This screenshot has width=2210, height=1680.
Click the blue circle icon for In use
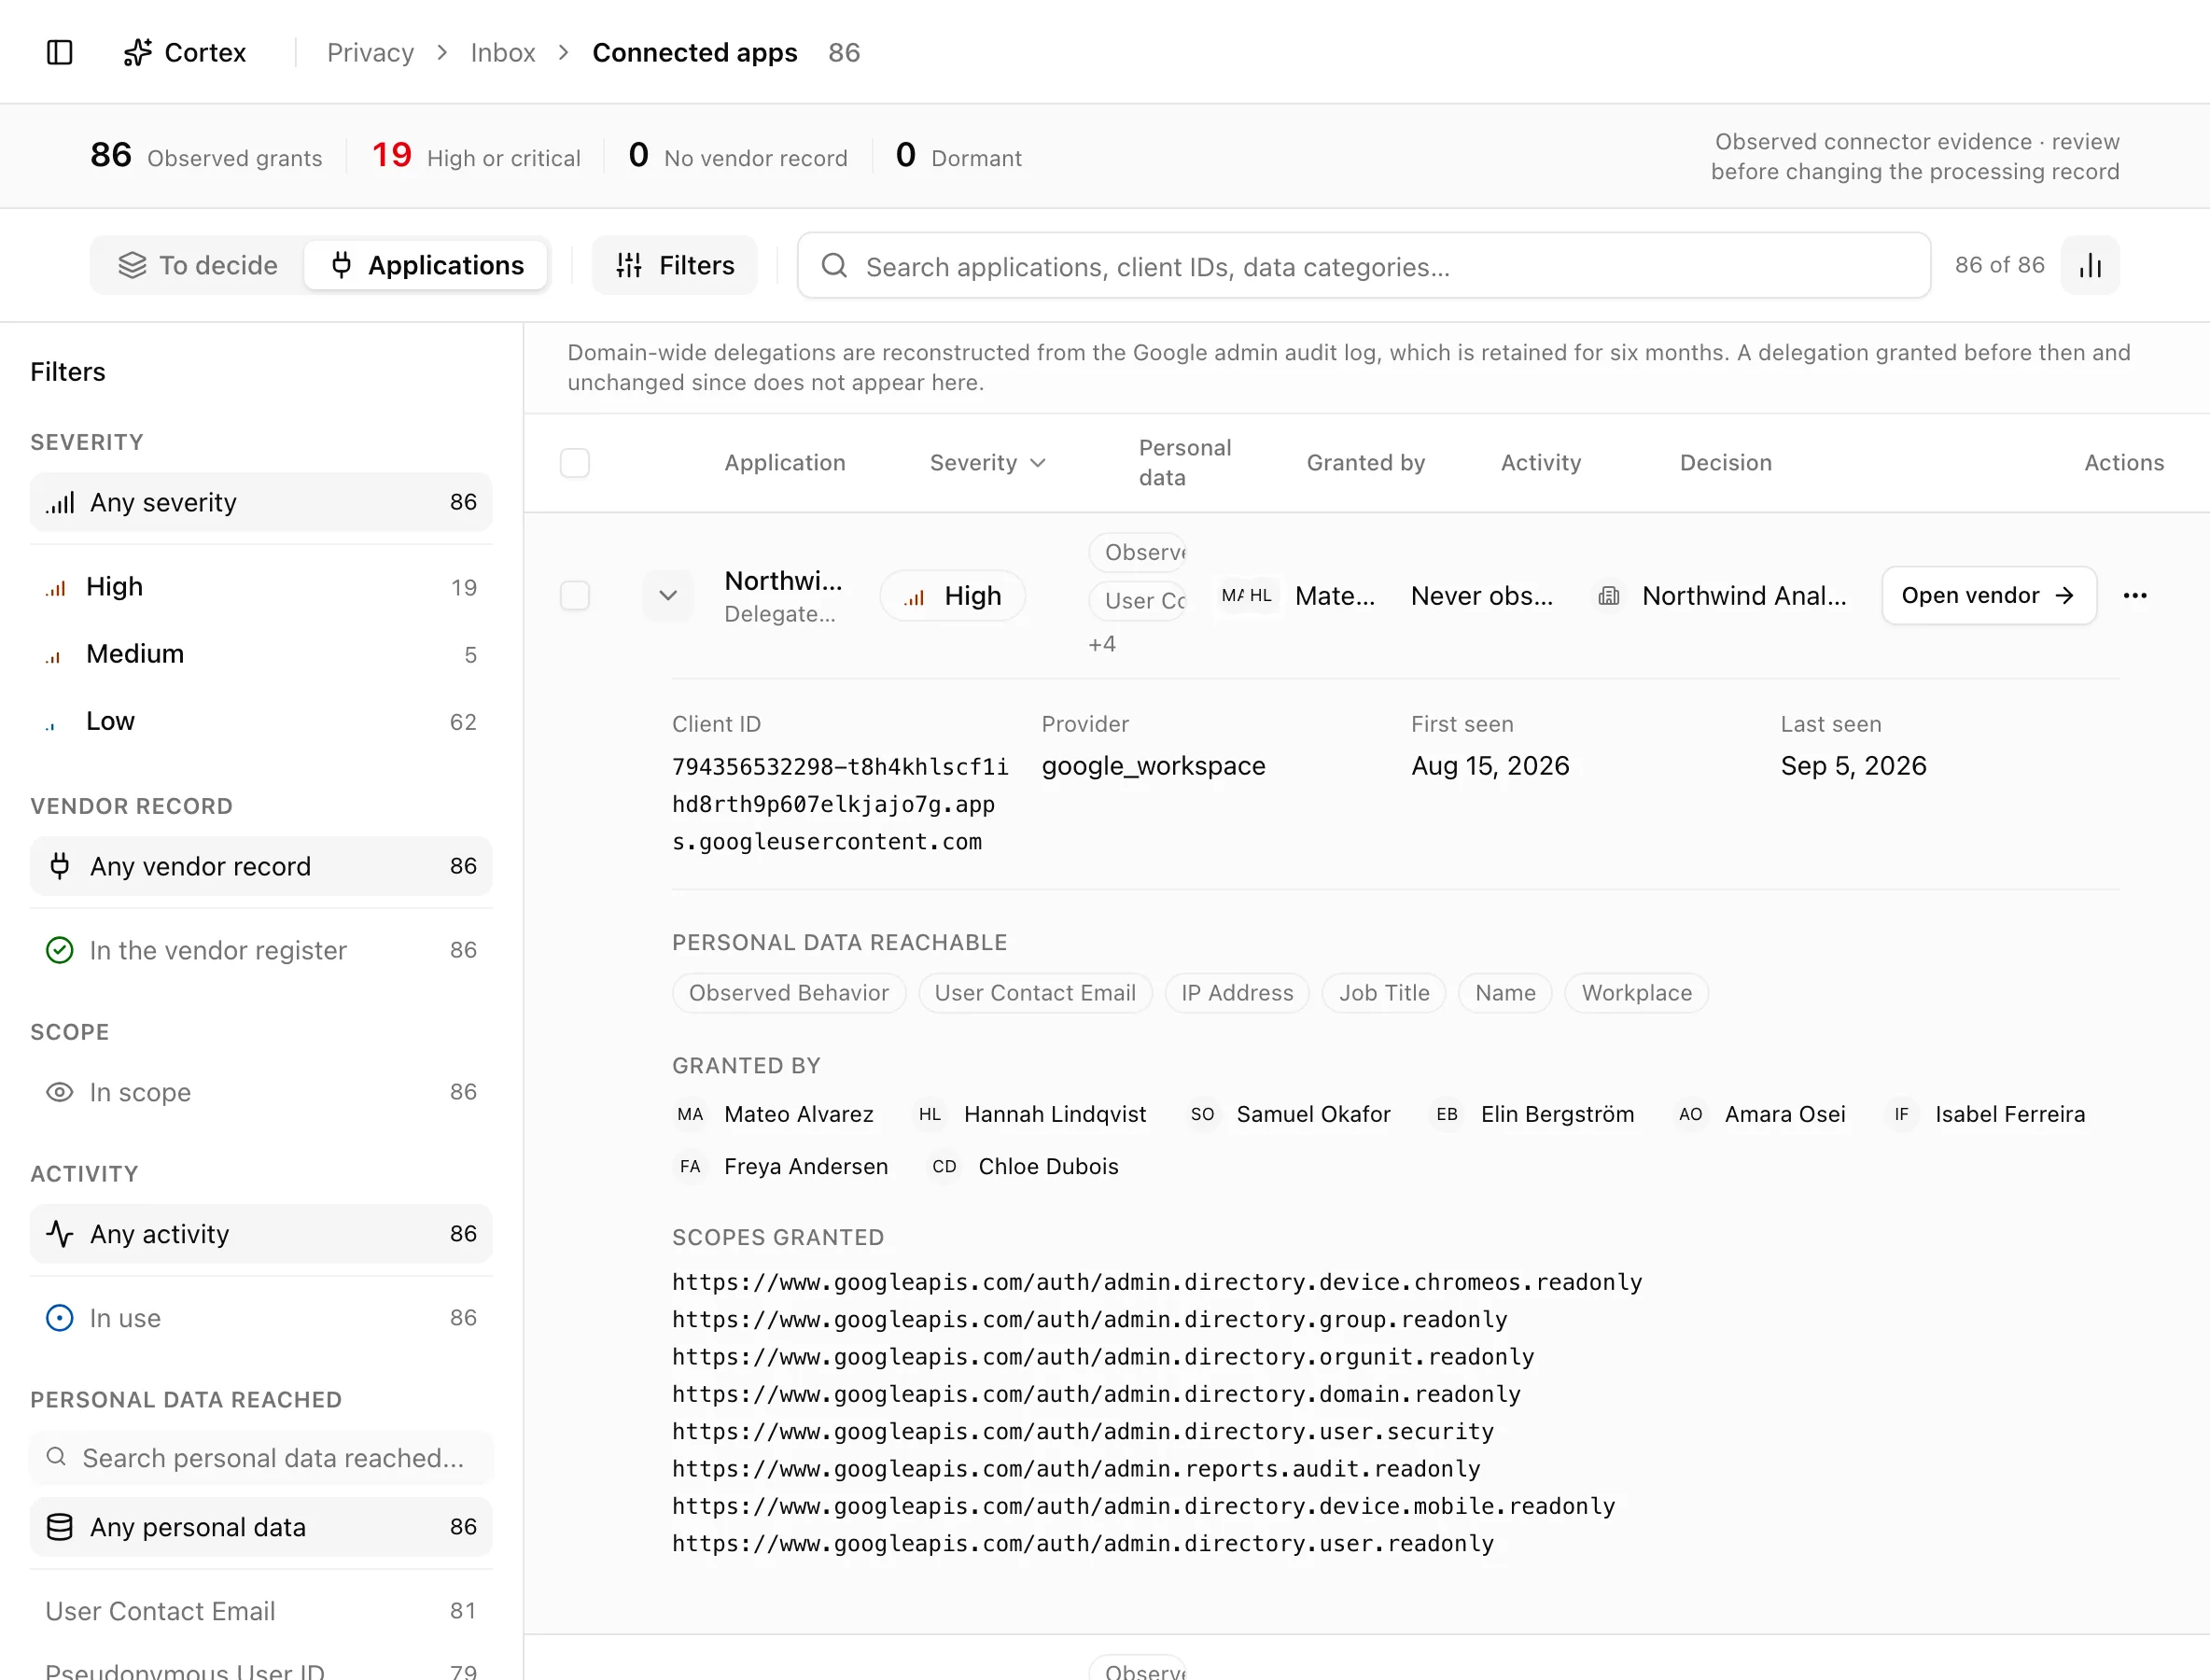[x=60, y=1318]
